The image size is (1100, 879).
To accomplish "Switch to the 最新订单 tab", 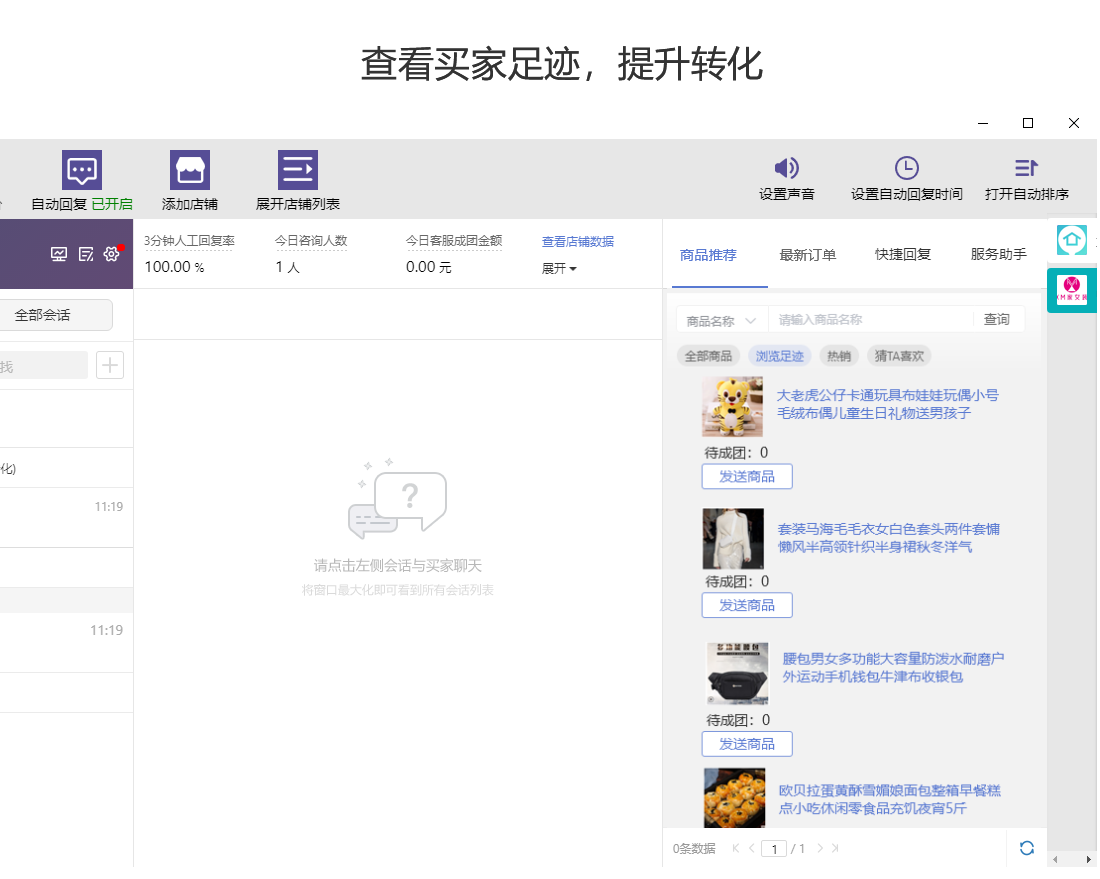I will pyautogui.click(x=807, y=255).
